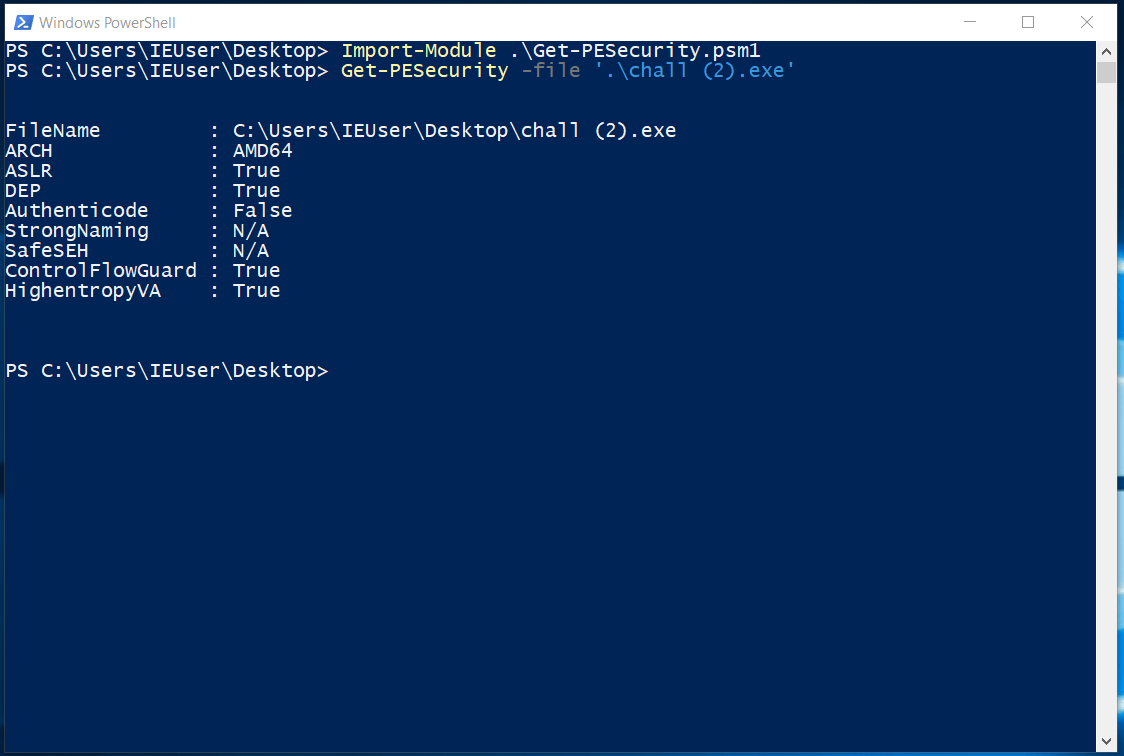1124x756 pixels.
Task: Click the .\Get-PESecurity.psm1 module path
Action: tap(635, 51)
